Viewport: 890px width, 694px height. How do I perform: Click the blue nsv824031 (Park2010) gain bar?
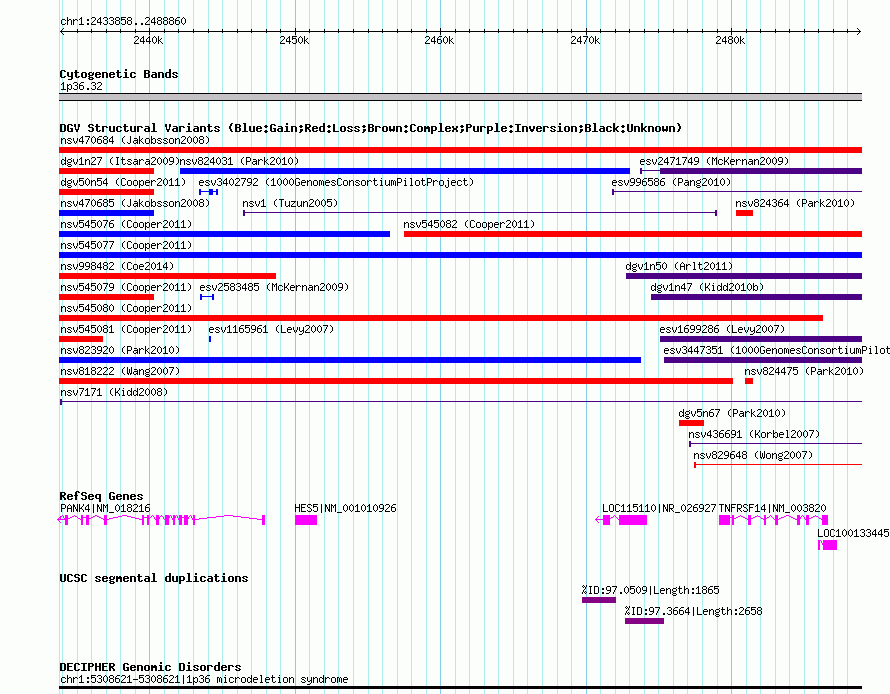[x=405, y=171]
